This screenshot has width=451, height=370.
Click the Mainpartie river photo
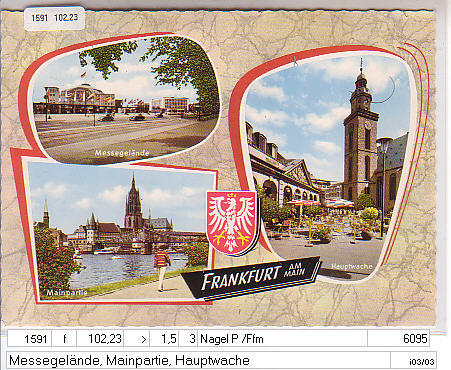(121, 231)
